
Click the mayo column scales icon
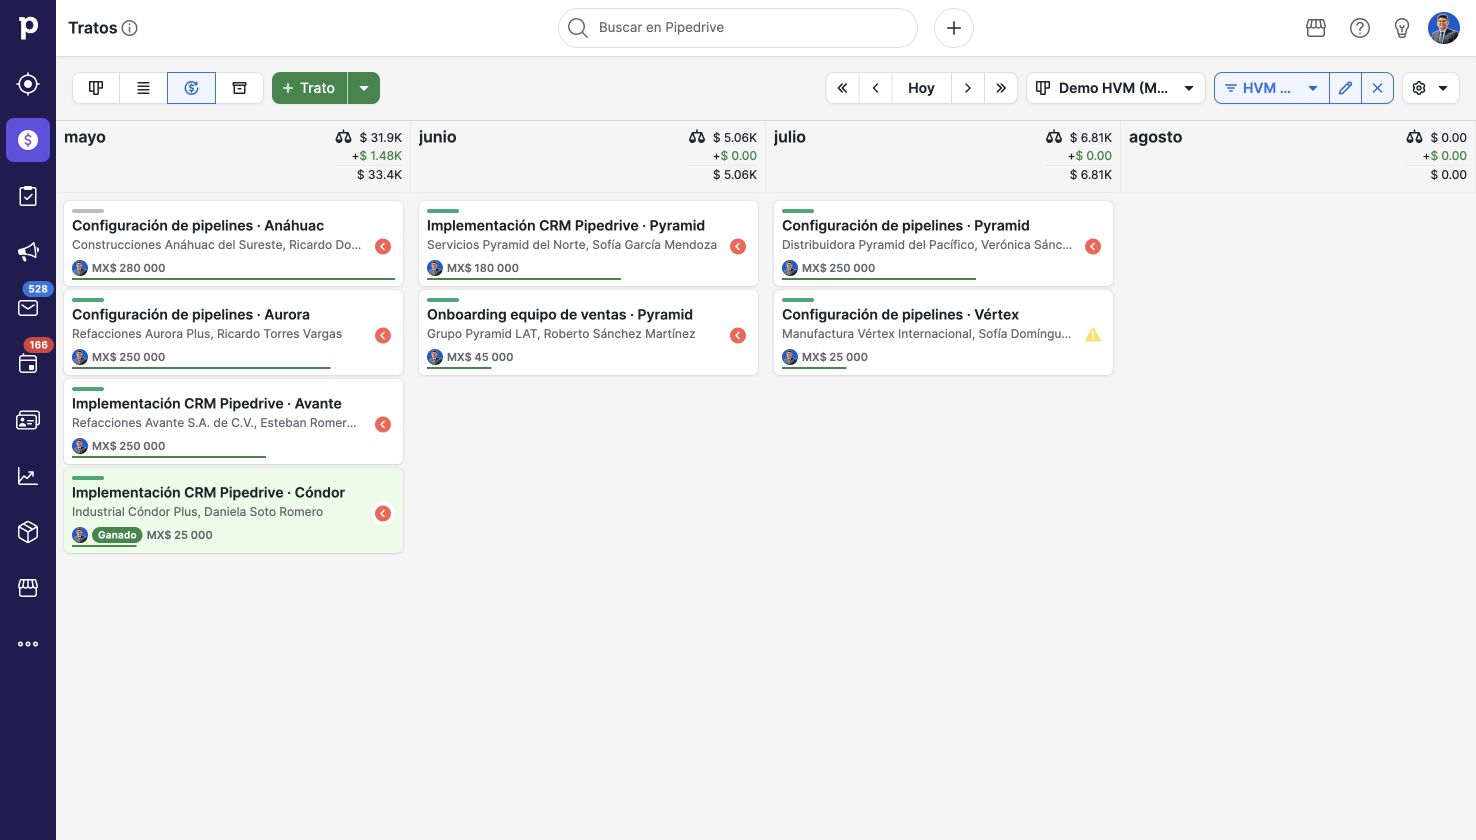343,137
